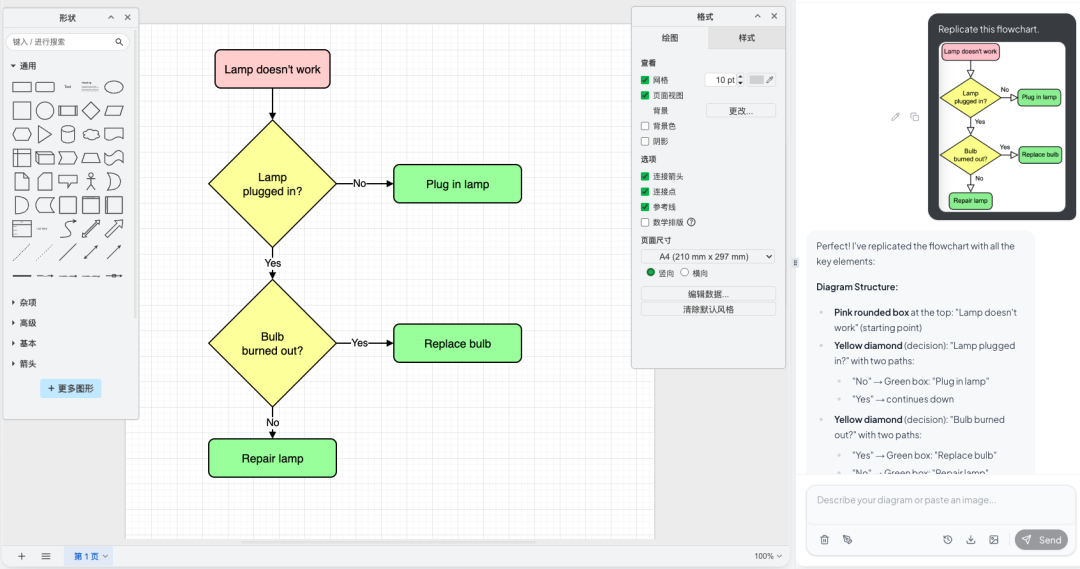
Task: Click the 清除默认风格 clear default style button
Action: (708, 309)
